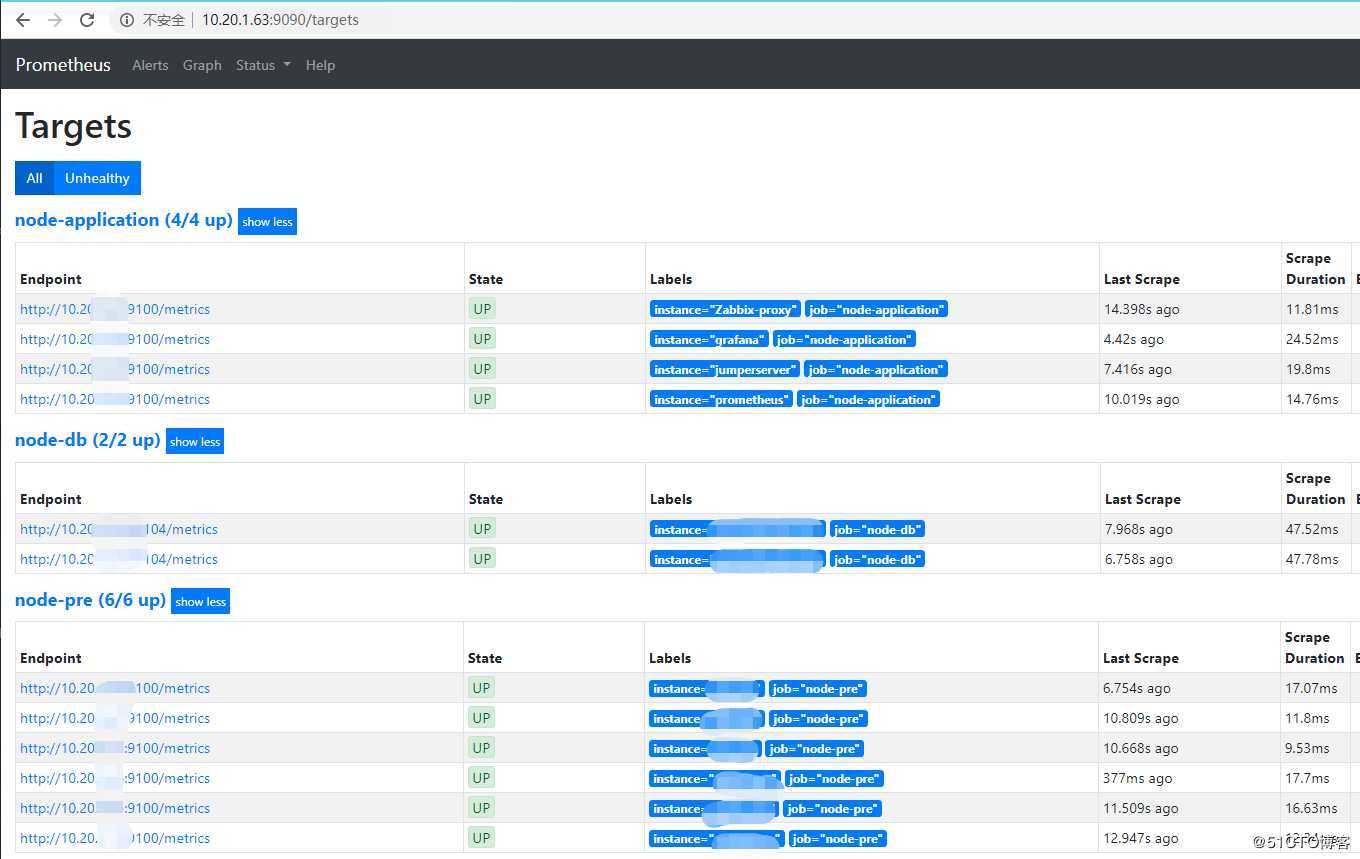The height and width of the screenshot is (859, 1360).
Task: Open the prometheus instance endpoint metrics link
Action: click(x=115, y=399)
